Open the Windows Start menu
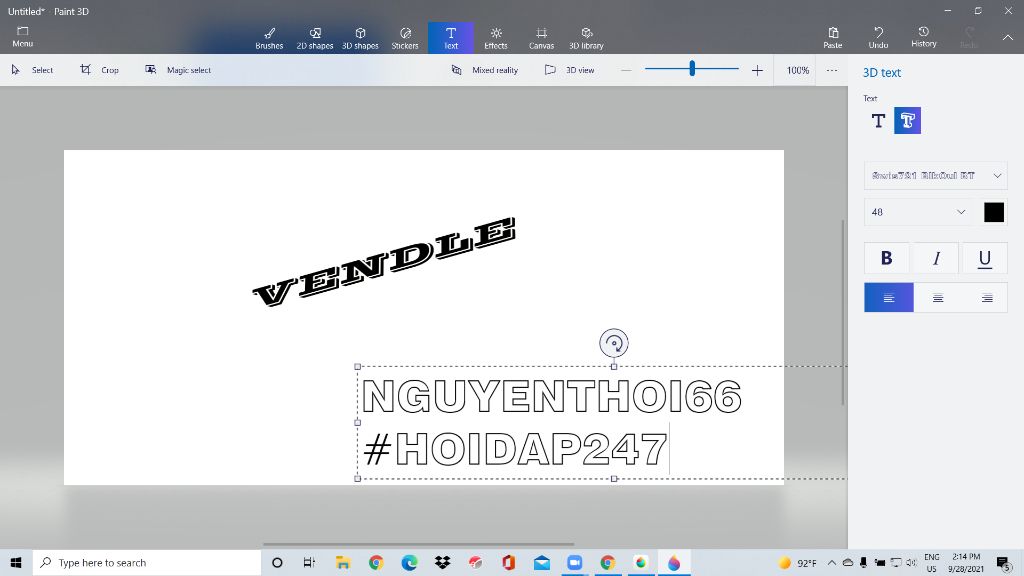The width and height of the screenshot is (1024, 576). [x=16, y=562]
